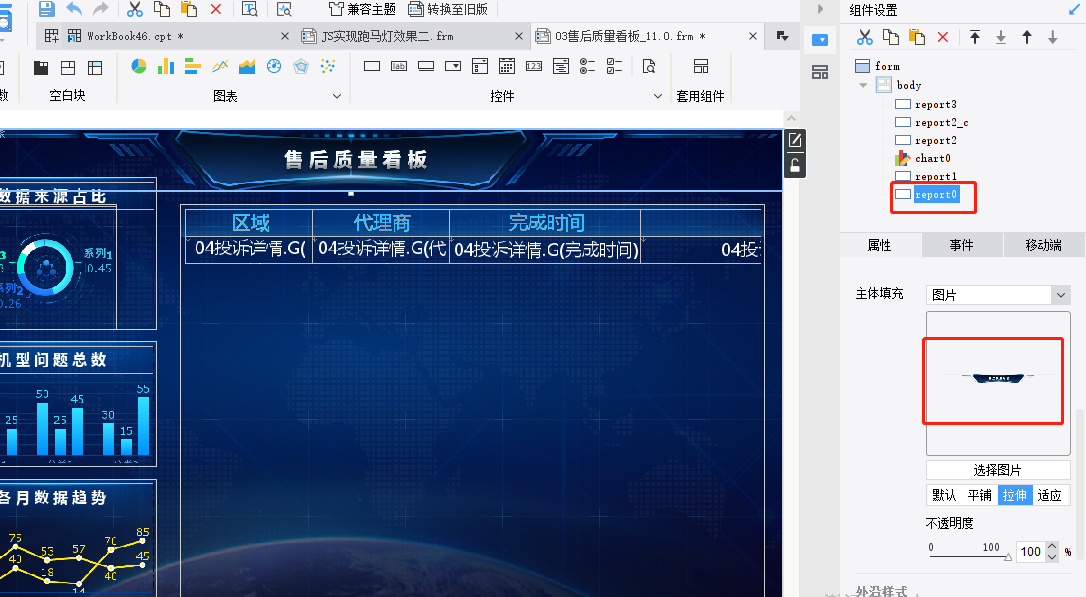Cut selection using the top toolbar scissors
This screenshot has height=597, width=1086.
pyautogui.click(x=135, y=9)
